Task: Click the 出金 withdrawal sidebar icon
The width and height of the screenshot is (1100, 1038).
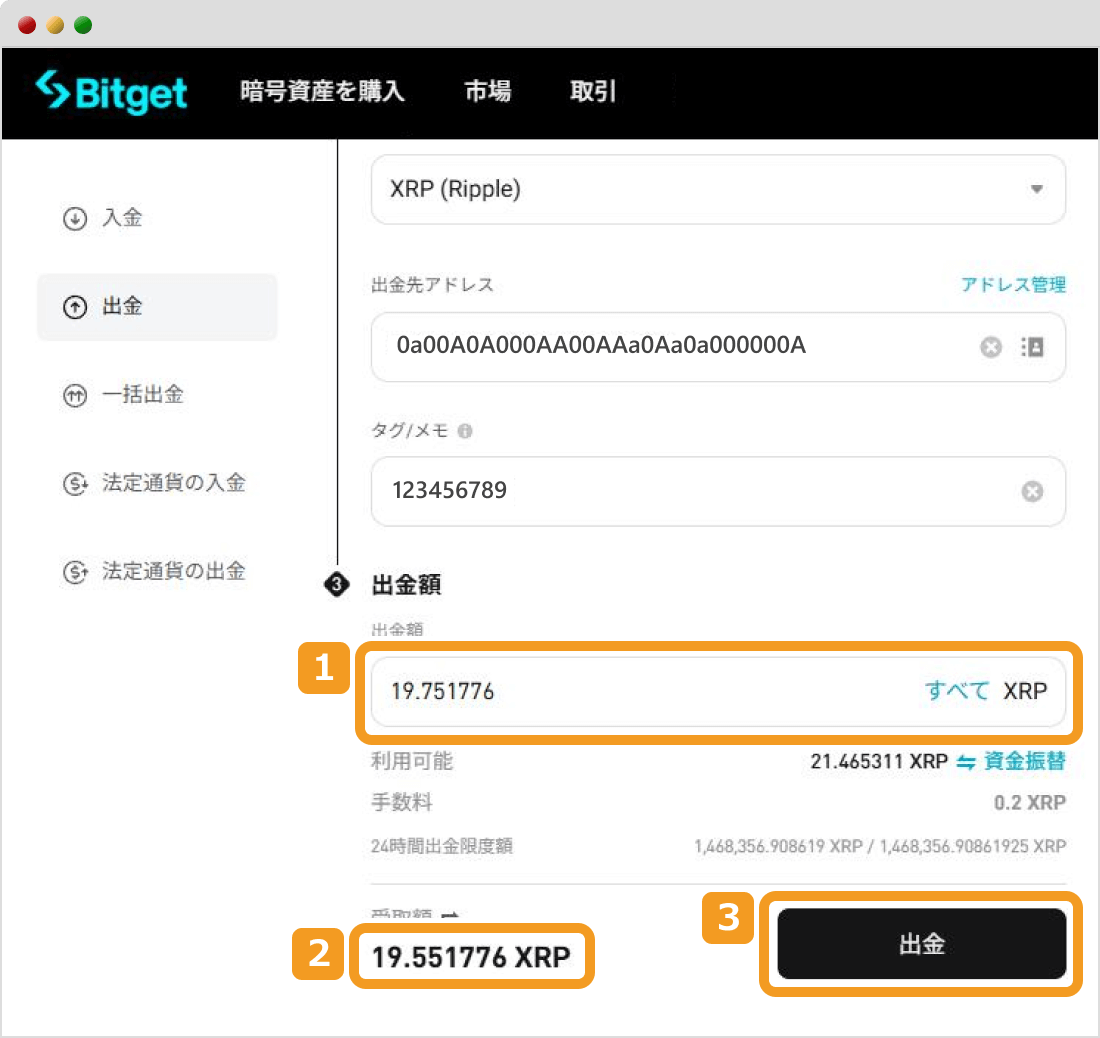Action: (75, 306)
